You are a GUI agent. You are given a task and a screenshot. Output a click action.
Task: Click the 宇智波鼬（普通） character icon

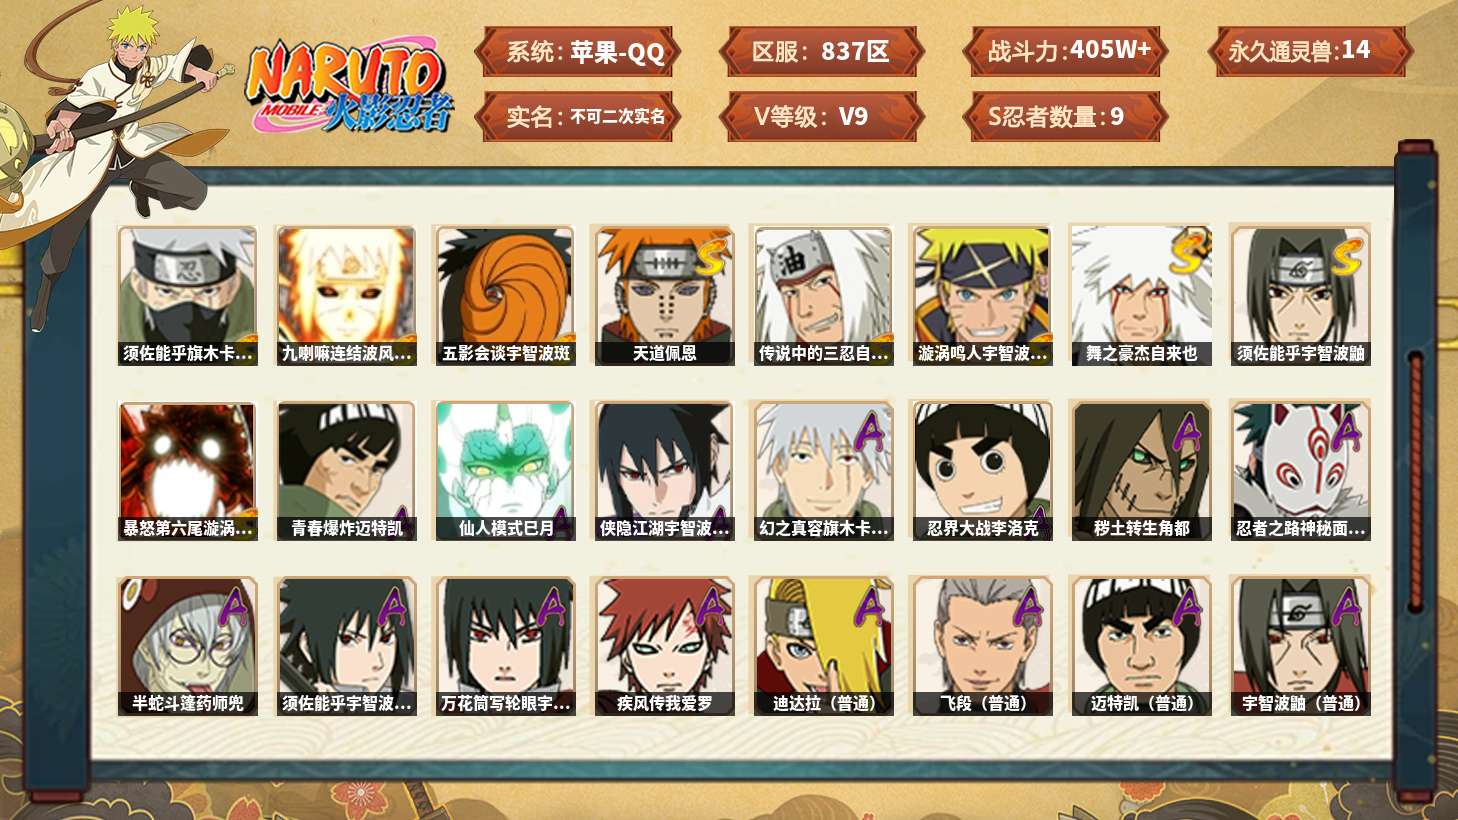[x=1300, y=646]
